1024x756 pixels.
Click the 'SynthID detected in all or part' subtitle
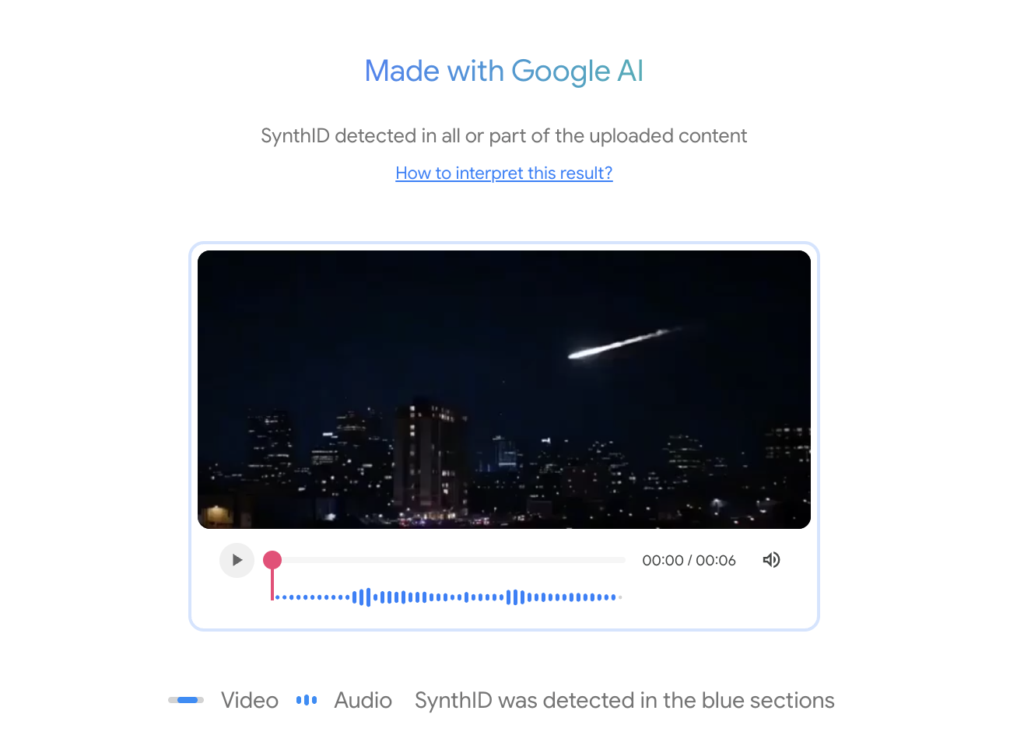(504, 136)
